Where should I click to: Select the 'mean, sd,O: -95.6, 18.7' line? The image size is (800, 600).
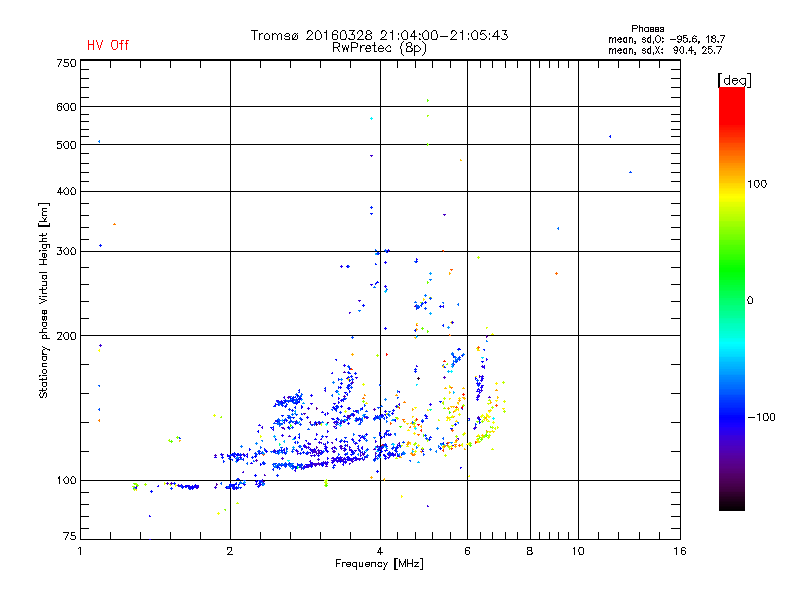[666, 39]
